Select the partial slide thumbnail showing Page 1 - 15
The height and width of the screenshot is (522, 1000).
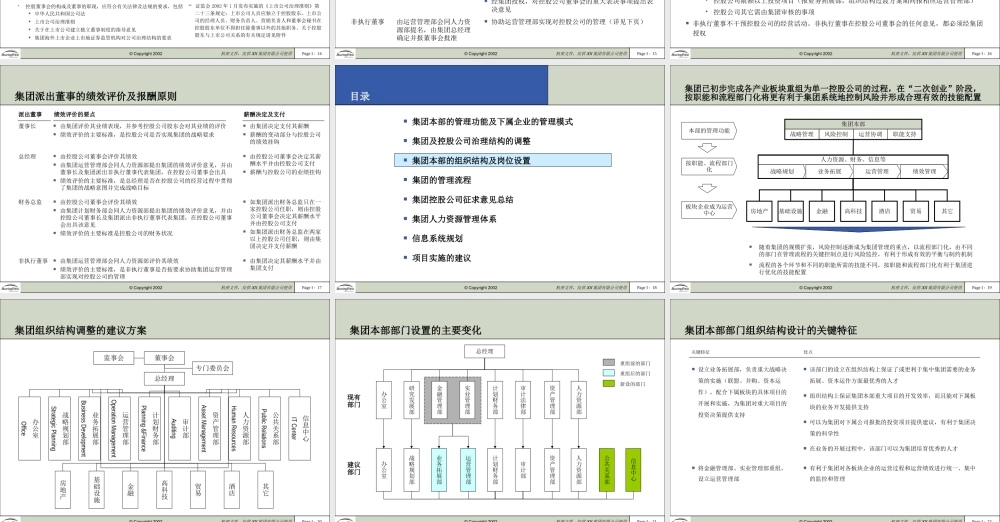pos(499,29)
